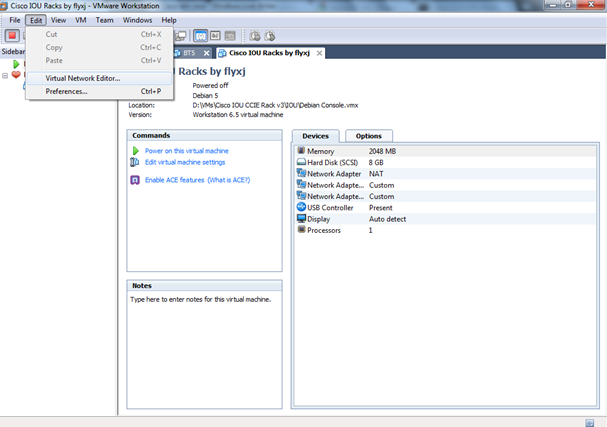Open the View menu
This screenshot has height=427, width=607.
(58, 20)
